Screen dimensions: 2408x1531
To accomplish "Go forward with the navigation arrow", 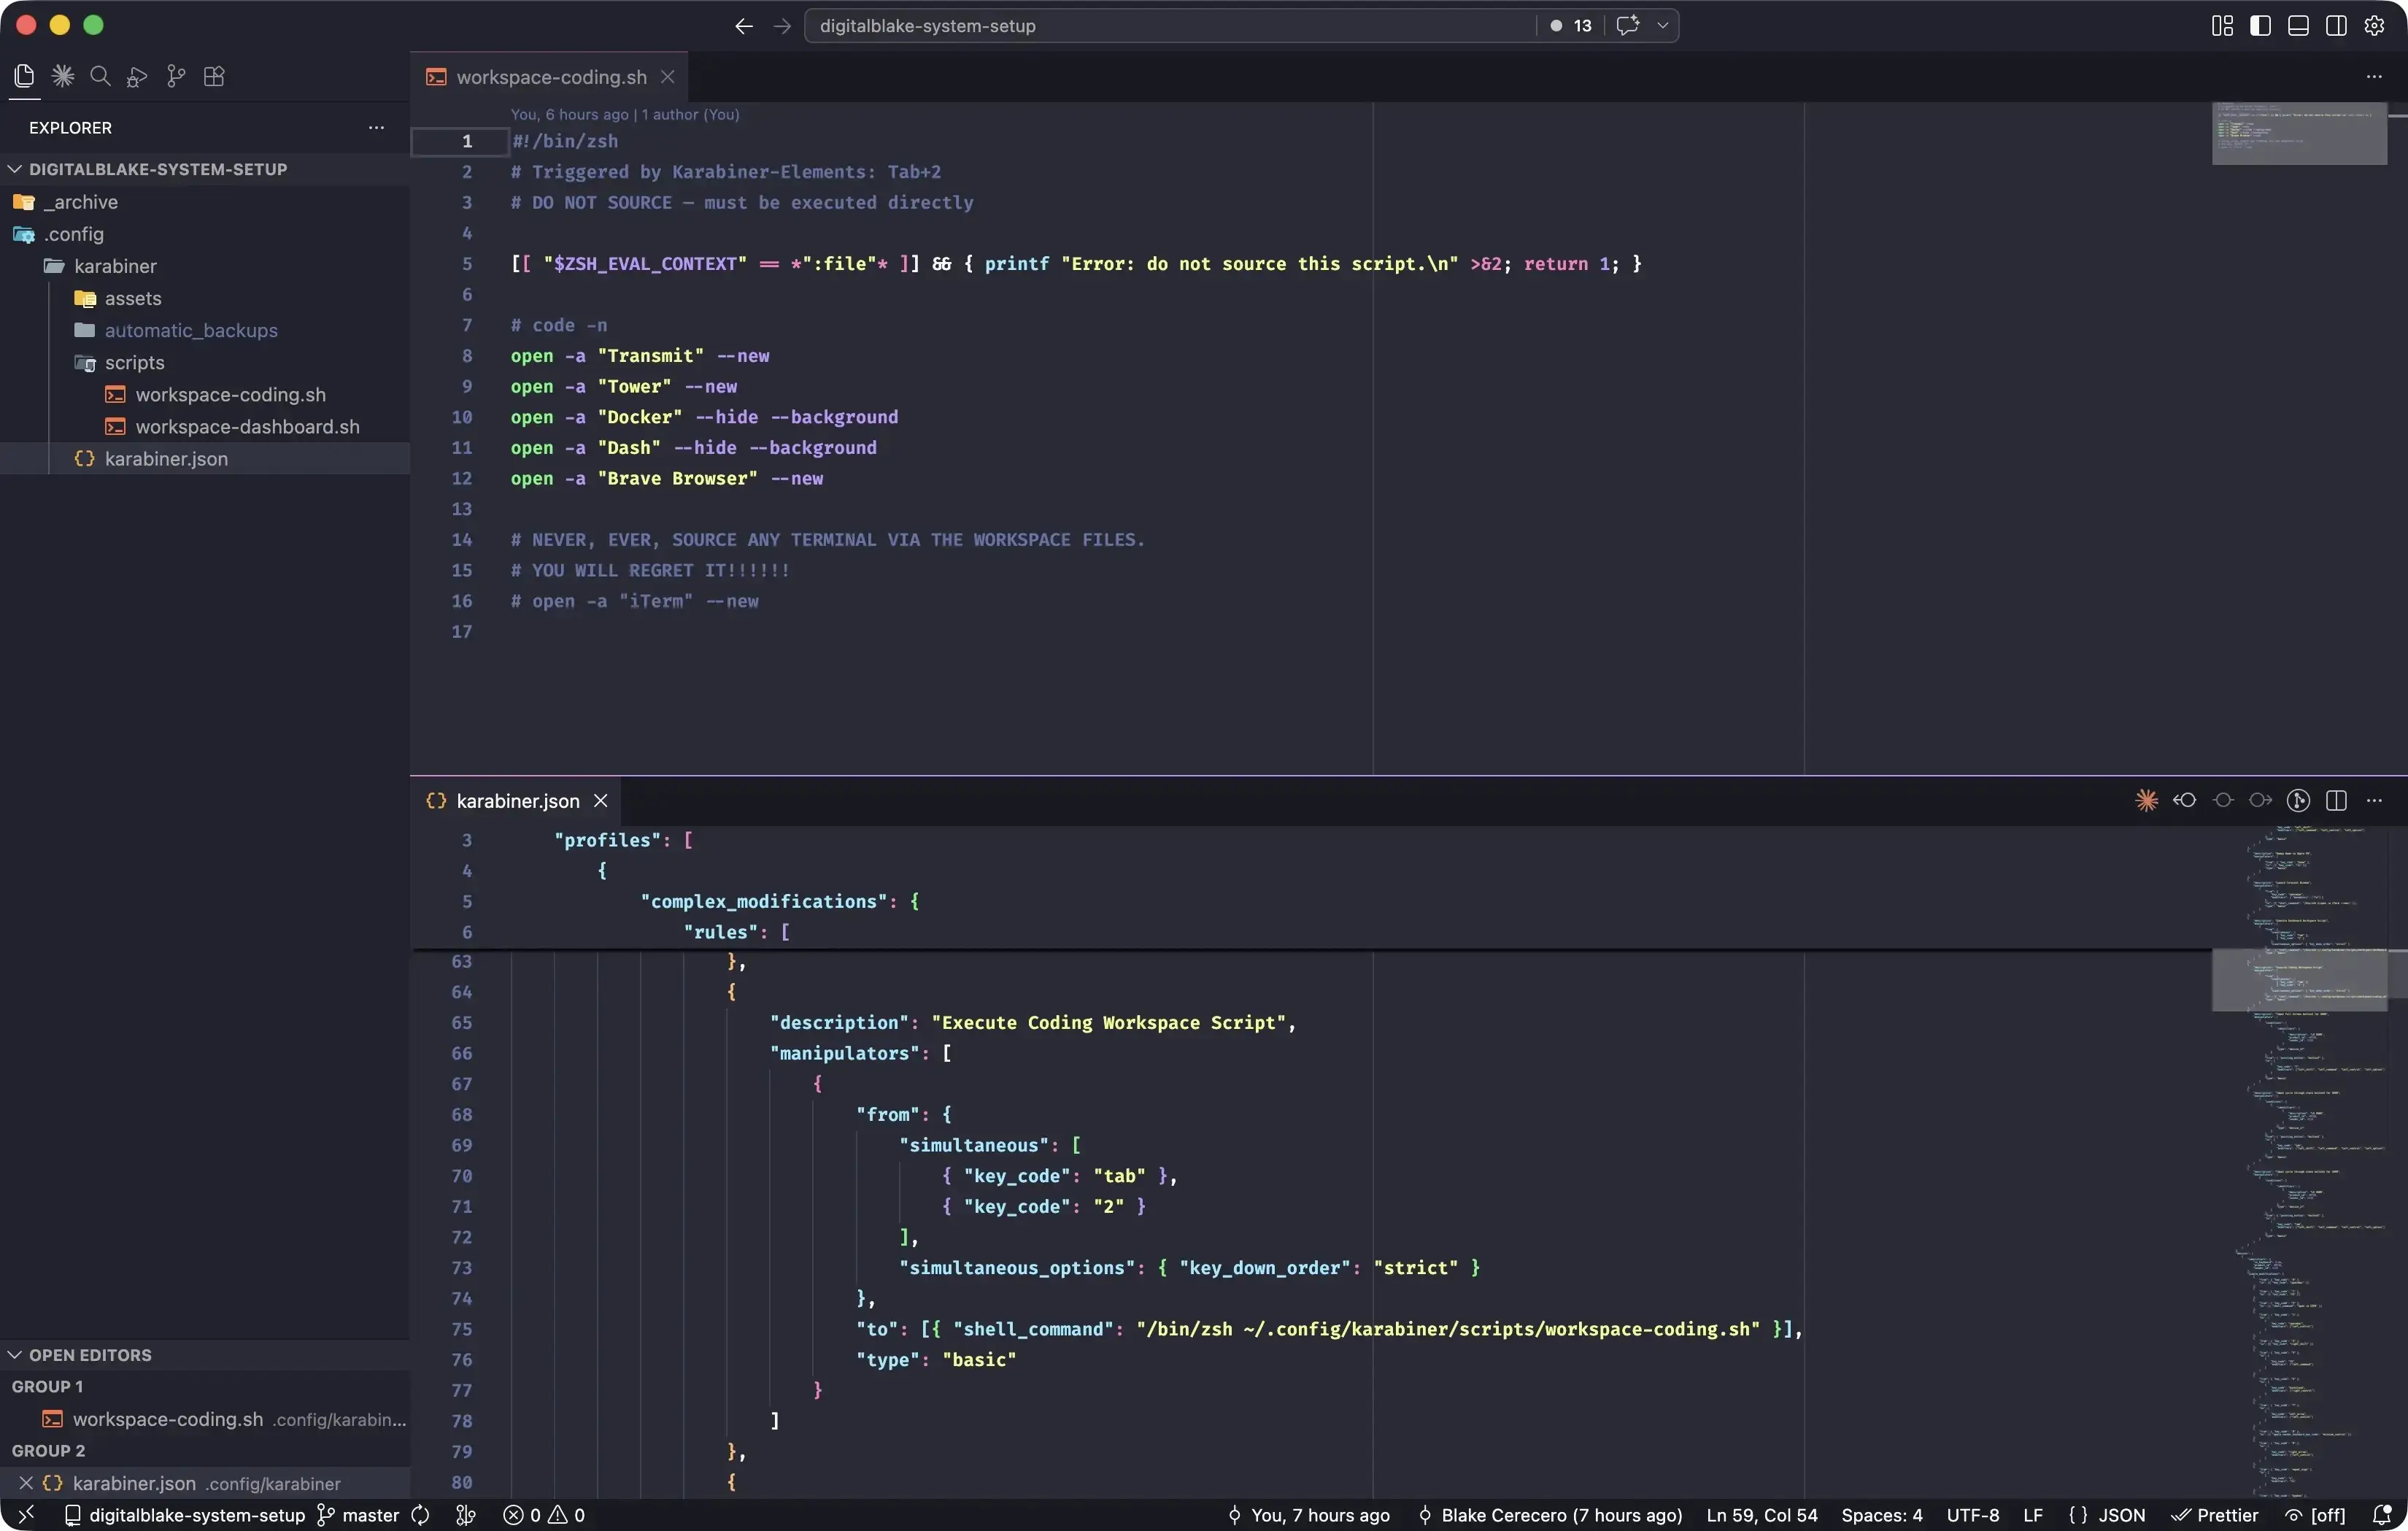I will coord(782,26).
